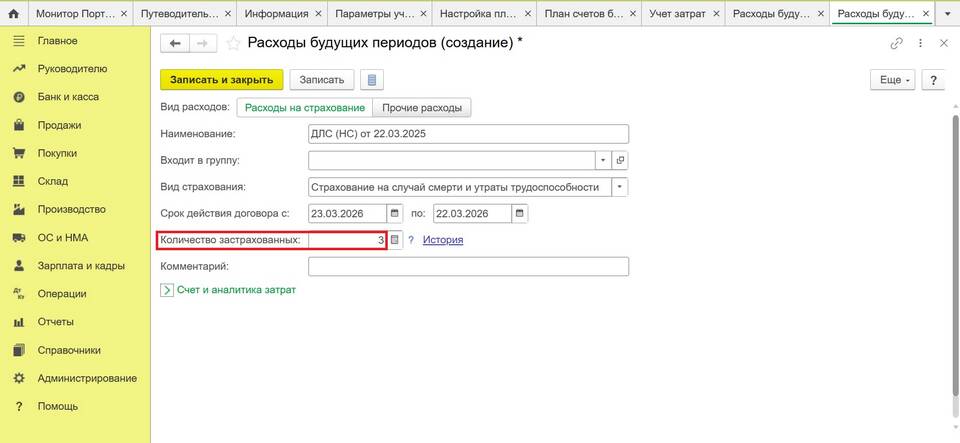The height and width of the screenshot is (443, 960).
Task: Open calculator for Количество застрахованных field
Action: click(x=395, y=240)
